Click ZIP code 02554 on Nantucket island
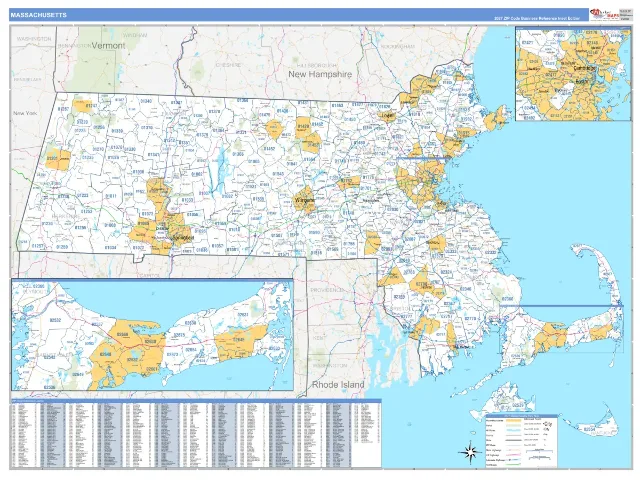 click(589, 429)
